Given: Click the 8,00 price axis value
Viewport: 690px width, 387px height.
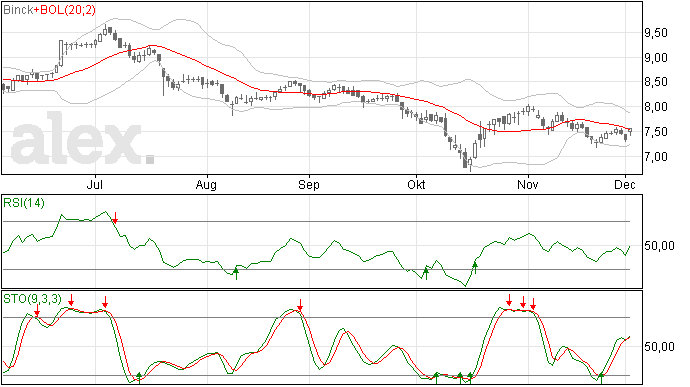Looking at the screenshot, I should (x=656, y=107).
